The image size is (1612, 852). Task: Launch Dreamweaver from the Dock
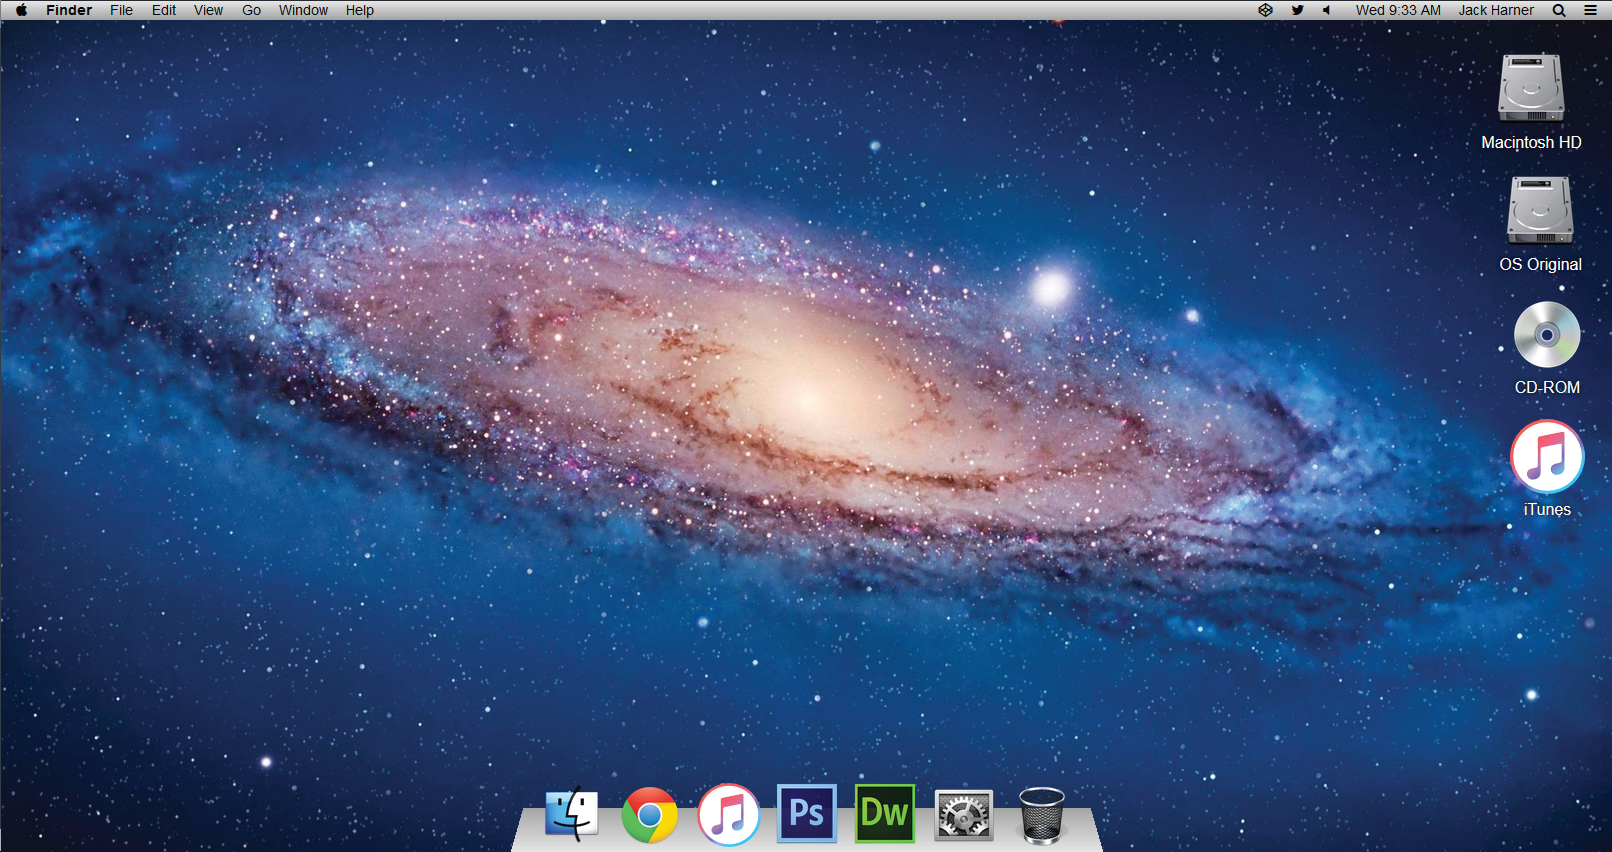885,813
